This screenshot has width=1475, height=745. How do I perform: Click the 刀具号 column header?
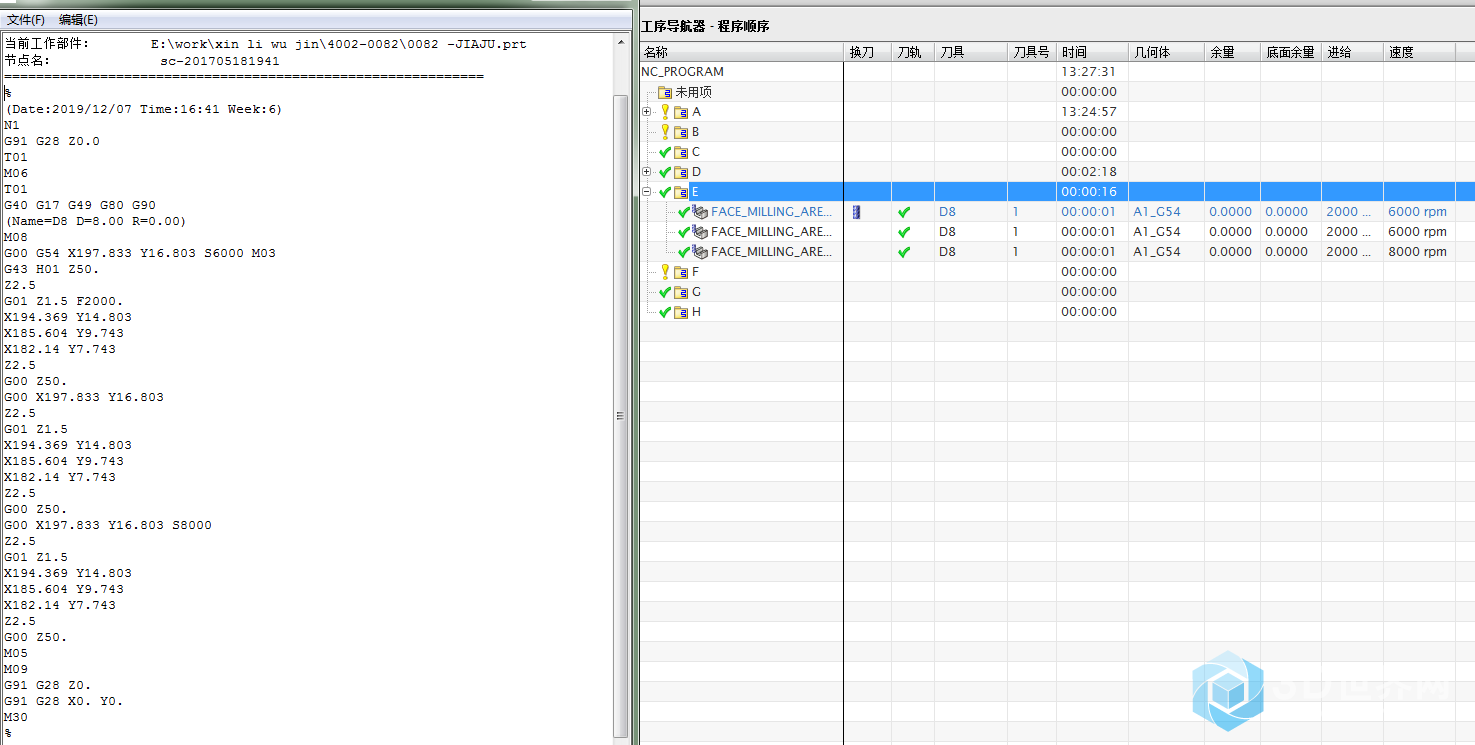[1032, 52]
